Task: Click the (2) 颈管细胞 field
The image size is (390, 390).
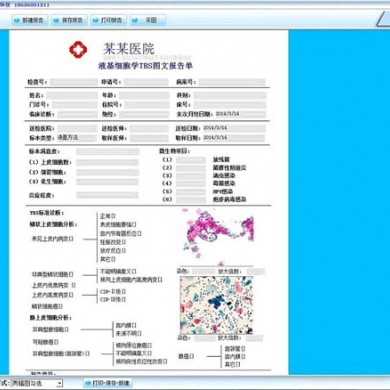Action: coord(107,172)
